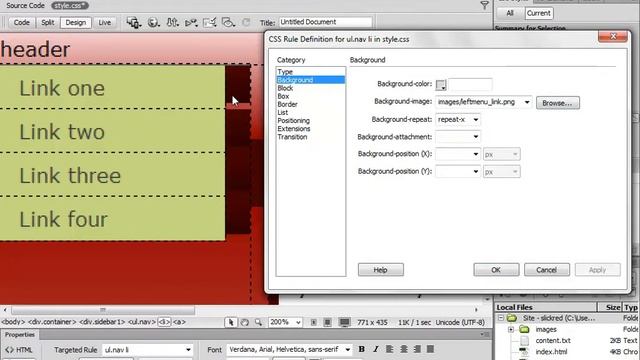Click the Cancel button in dialog

547,270
